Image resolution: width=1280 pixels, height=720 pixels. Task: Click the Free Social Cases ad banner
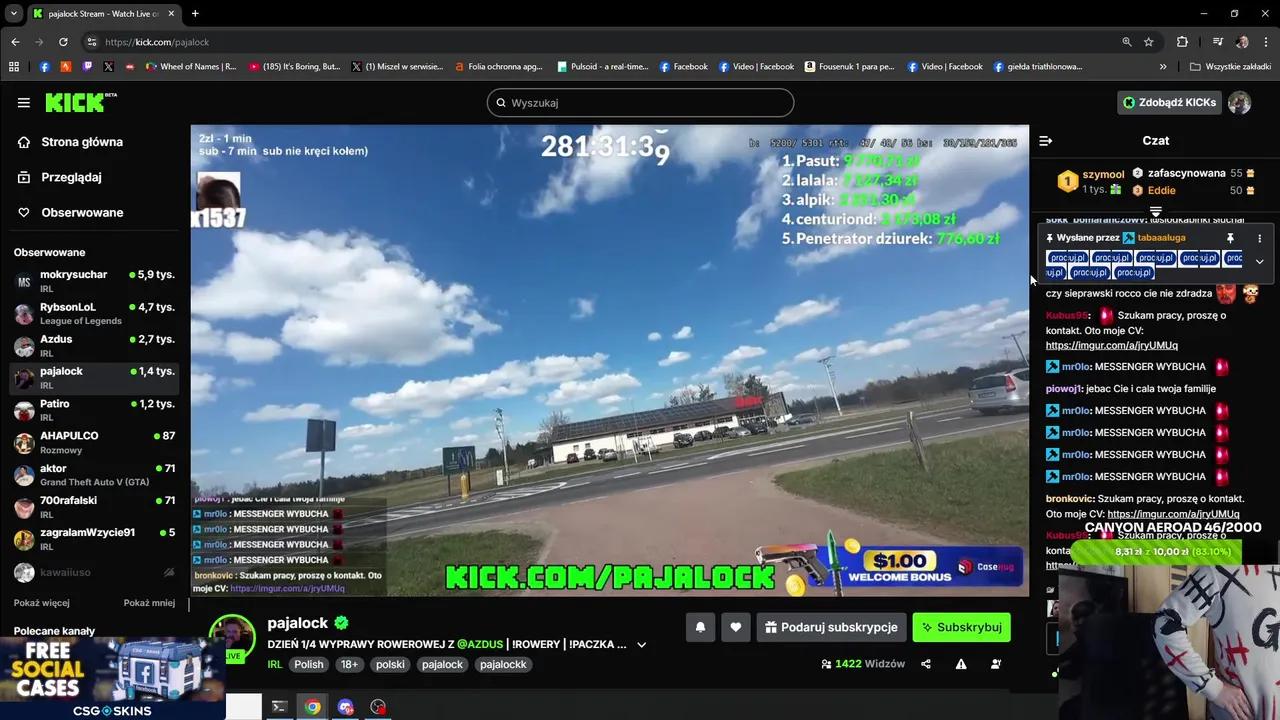pyautogui.click(x=112, y=678)
